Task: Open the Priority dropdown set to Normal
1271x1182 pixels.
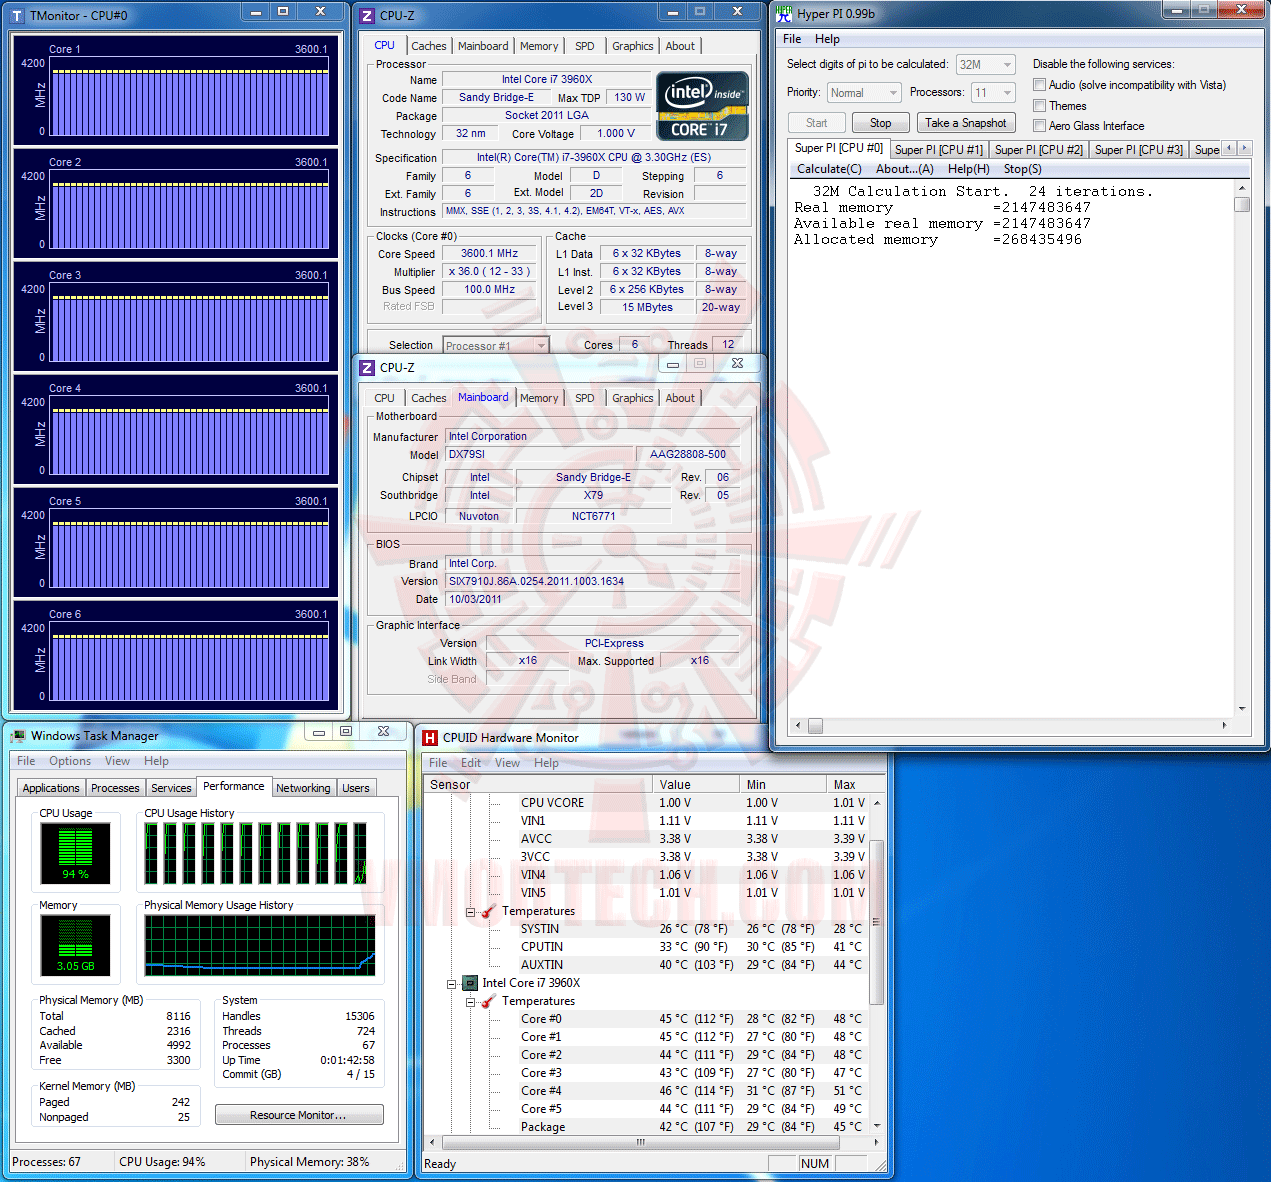Action: click(x=865, y=93)
